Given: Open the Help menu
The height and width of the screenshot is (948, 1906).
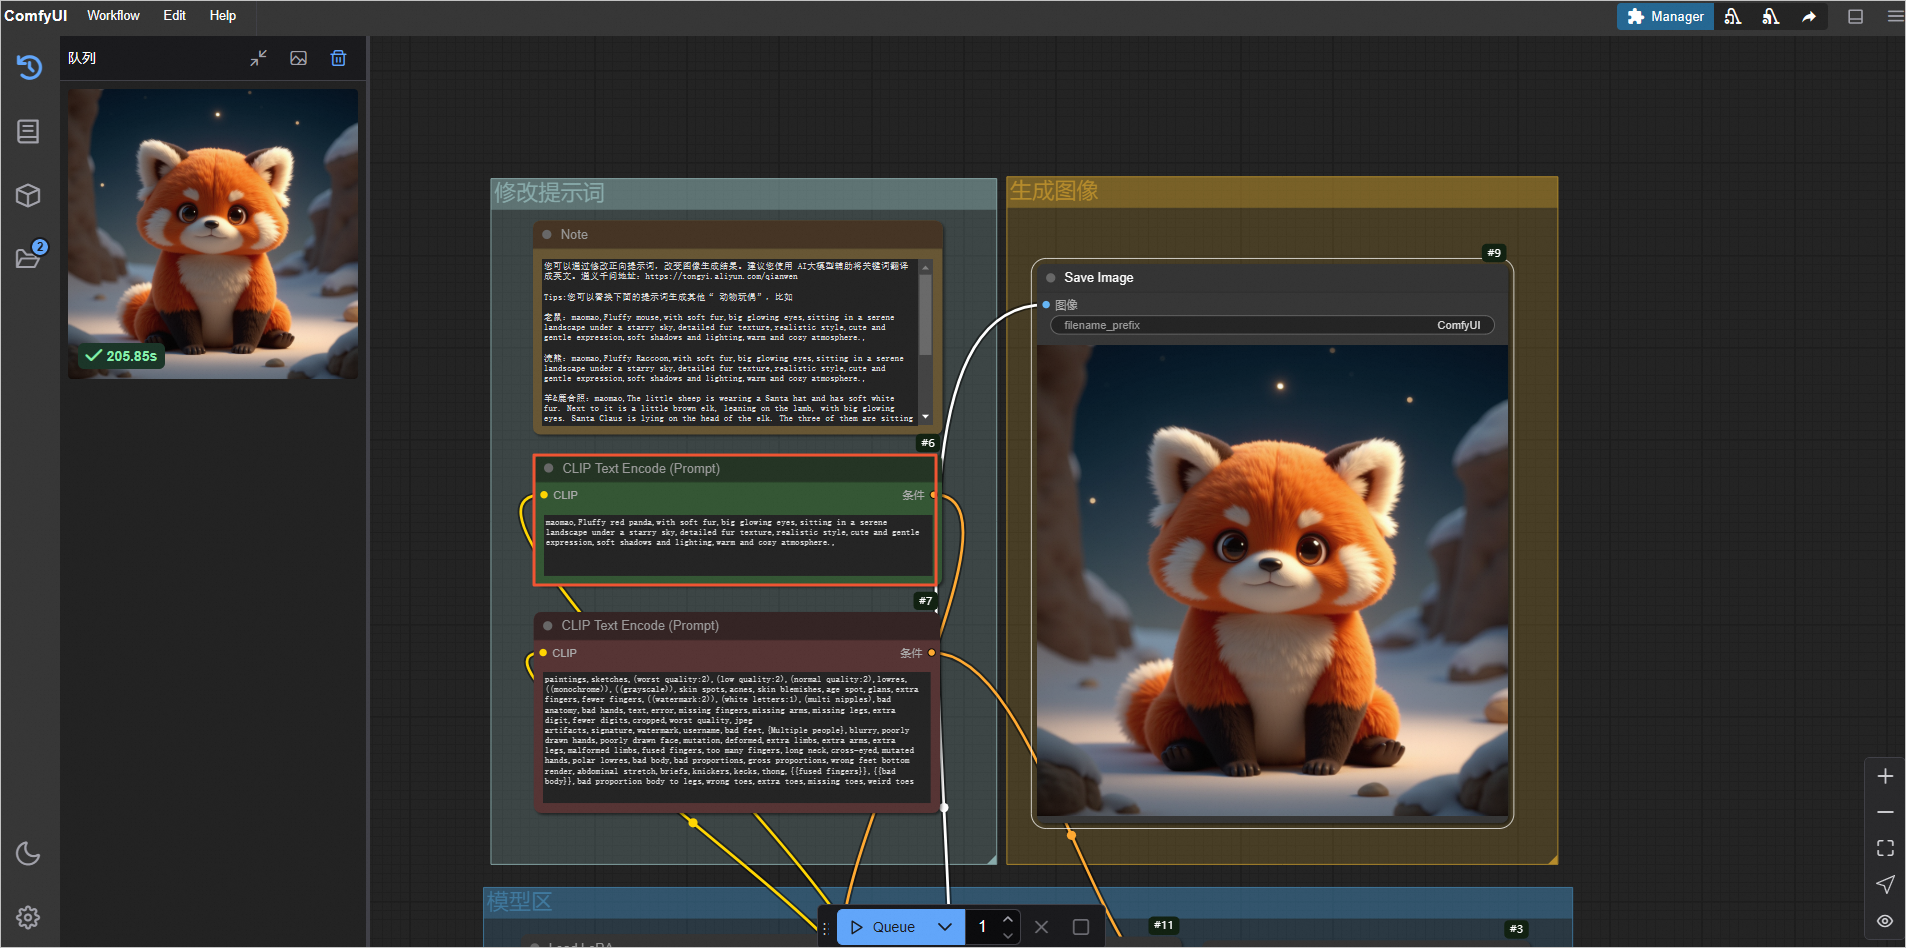Looking at the screenshot, I should click(x=222, y=16).
